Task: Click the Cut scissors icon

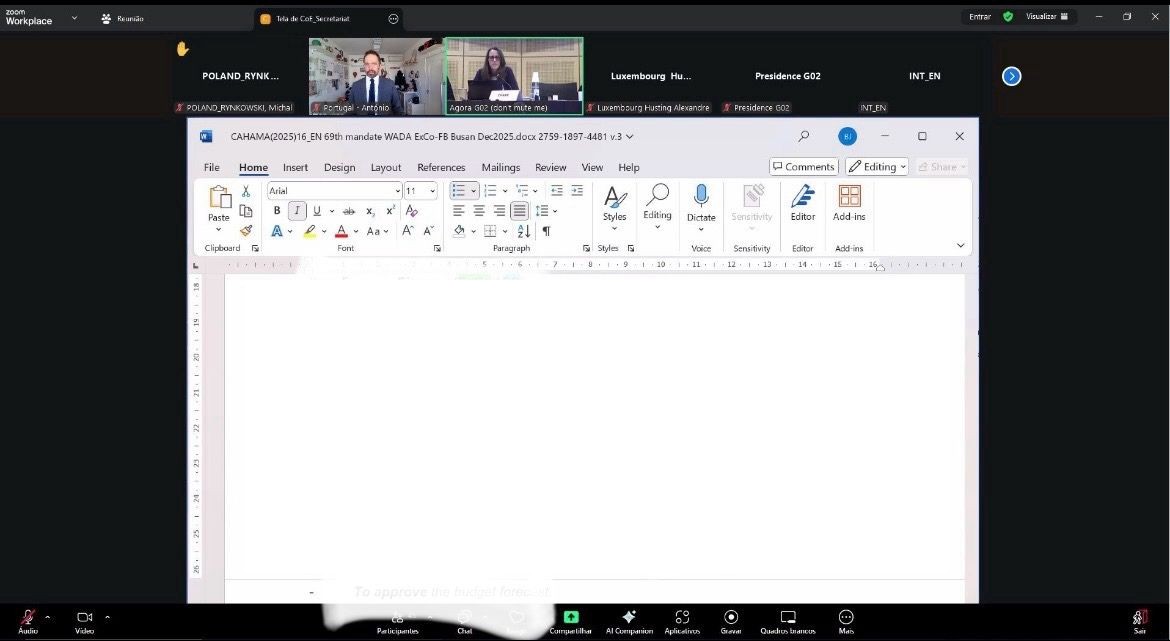Action: point(246,191)
